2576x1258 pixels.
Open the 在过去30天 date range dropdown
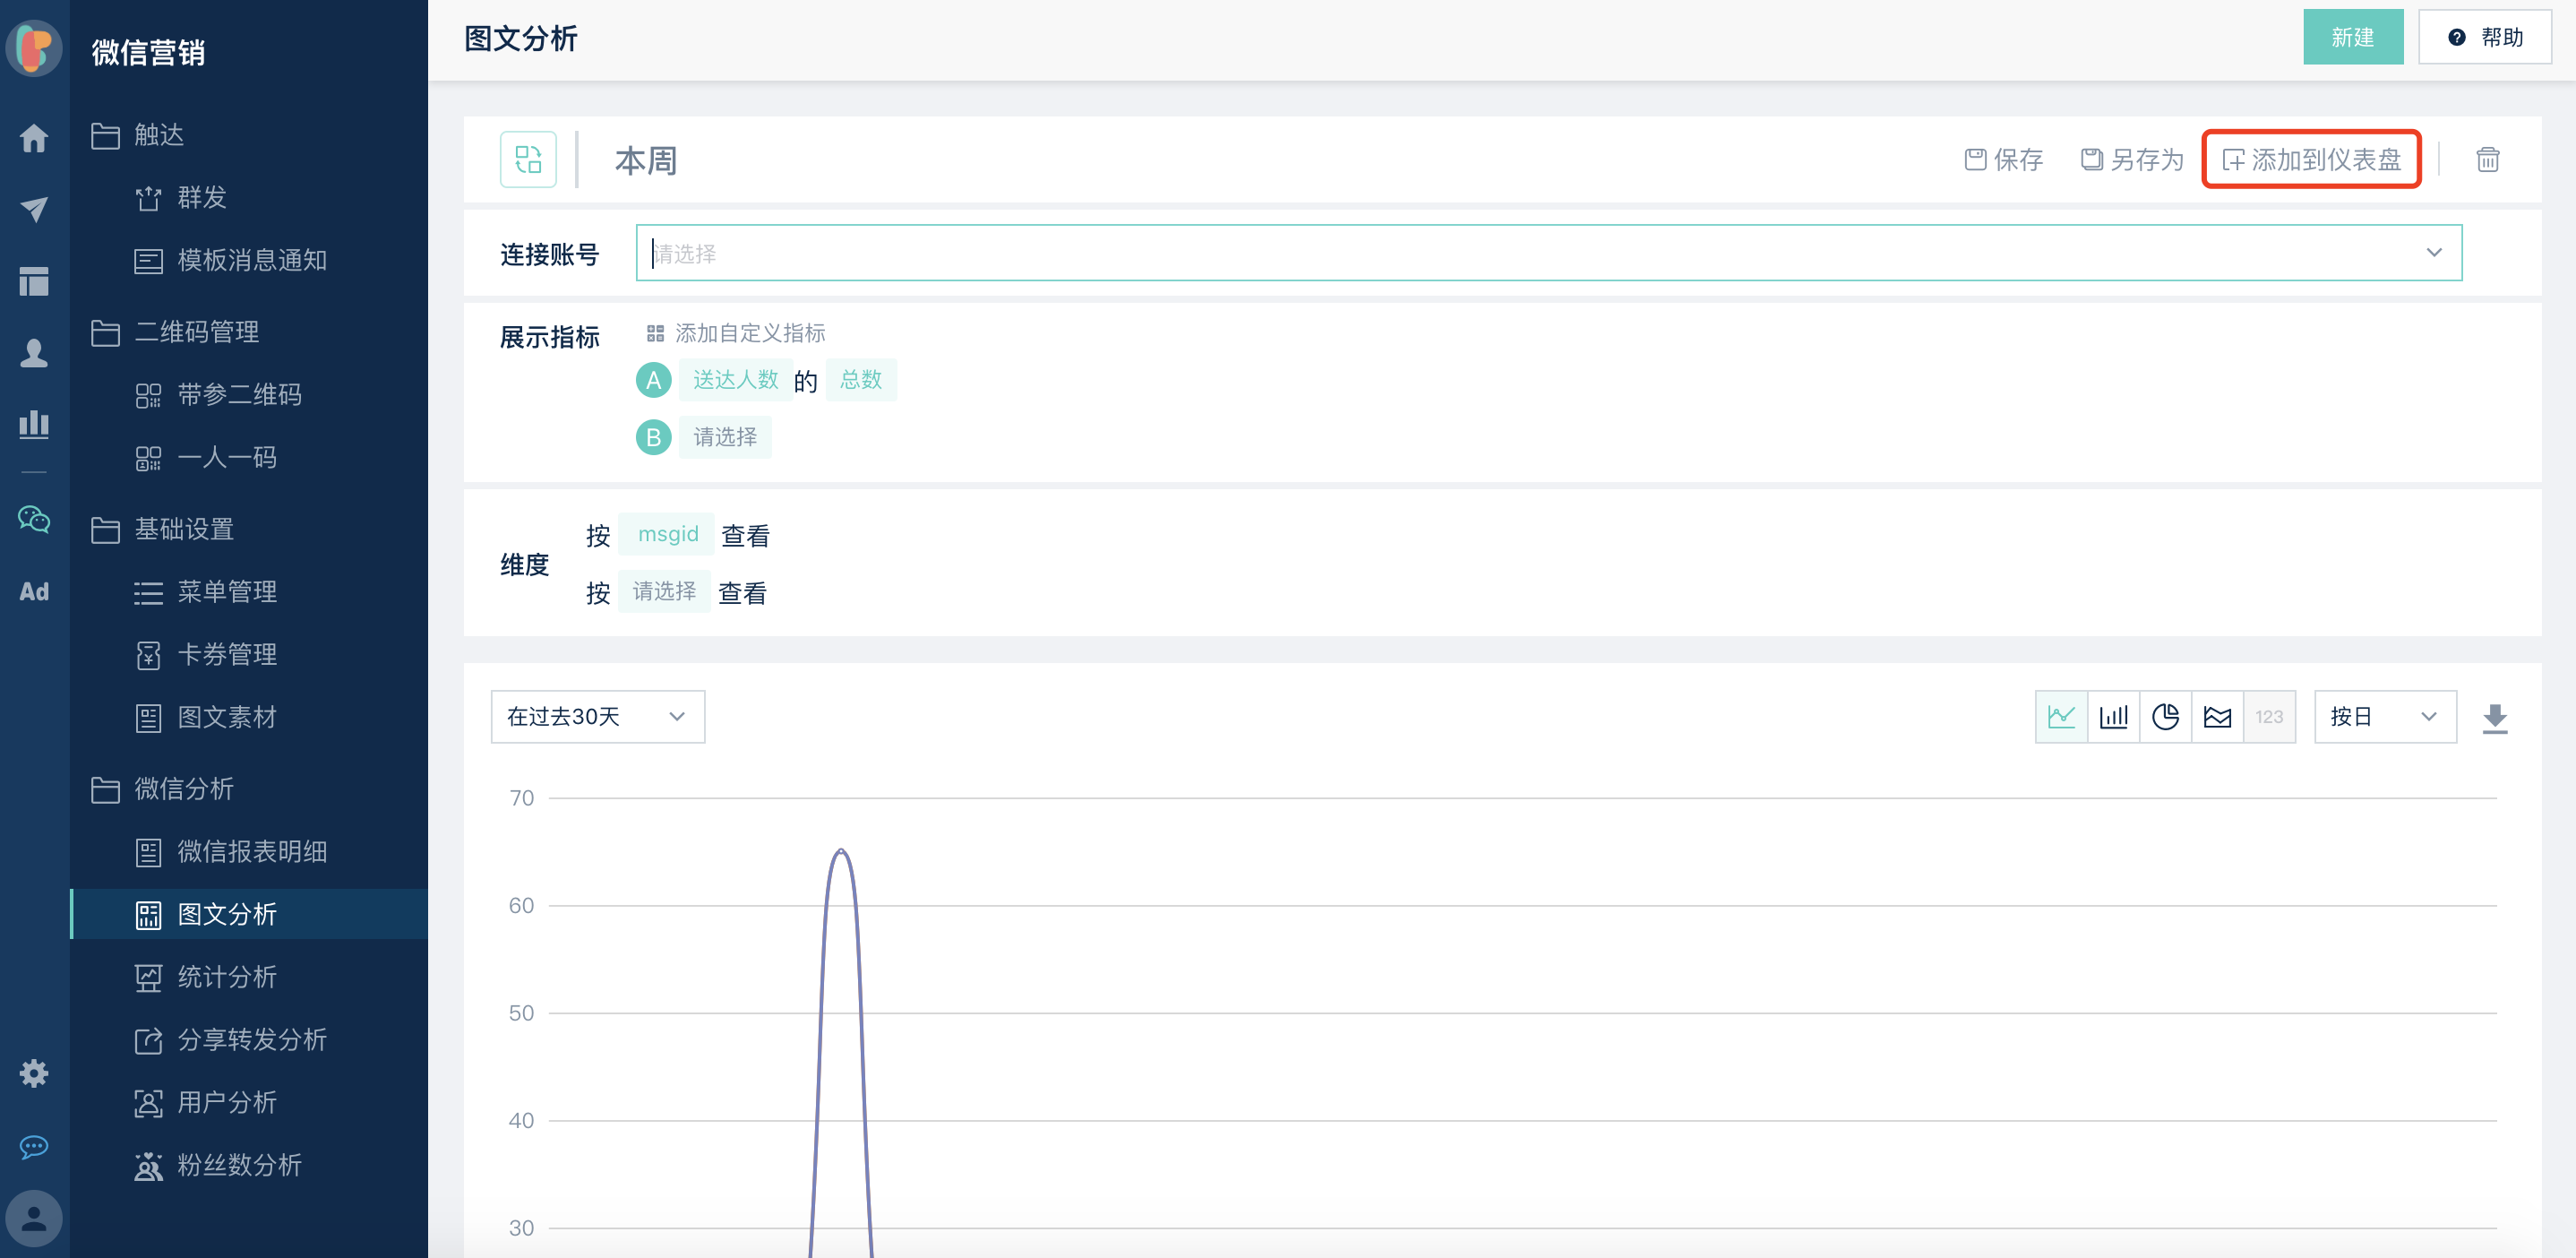point(597,716)
